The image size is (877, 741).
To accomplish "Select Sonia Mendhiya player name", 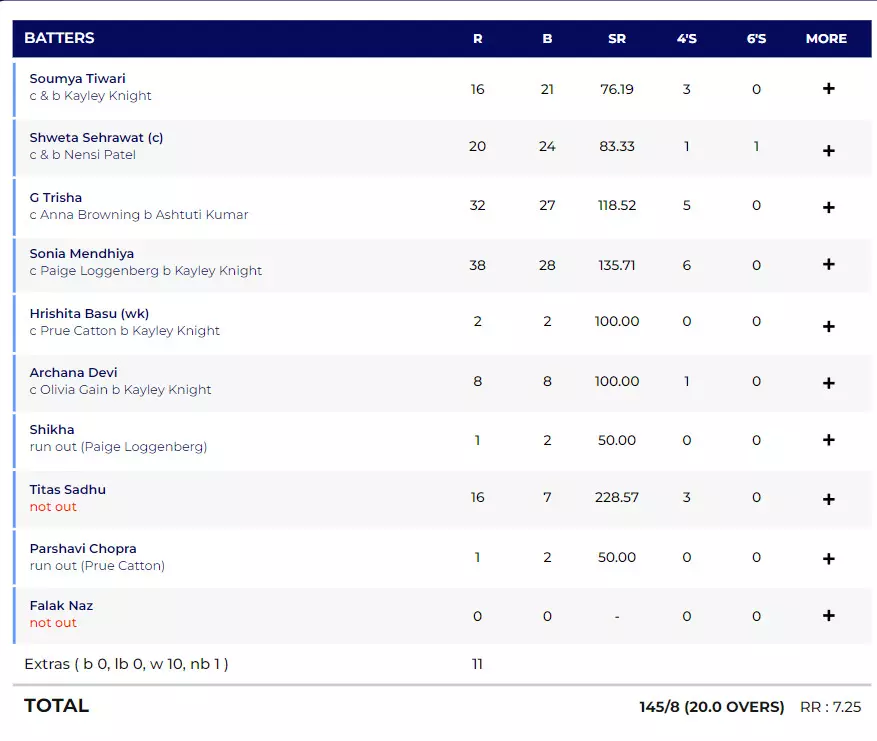I will (82, 254).
